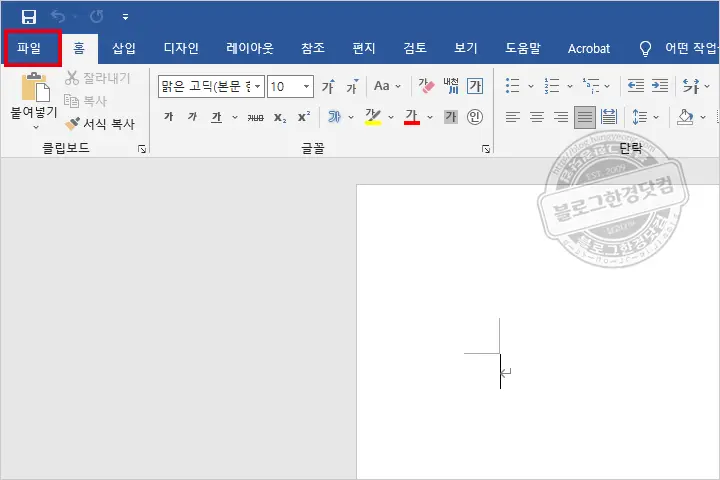This screenshot has width=720, height=480.
Task: Open the font name combo box
Action: pyautogui.click(x=211, y=86)
